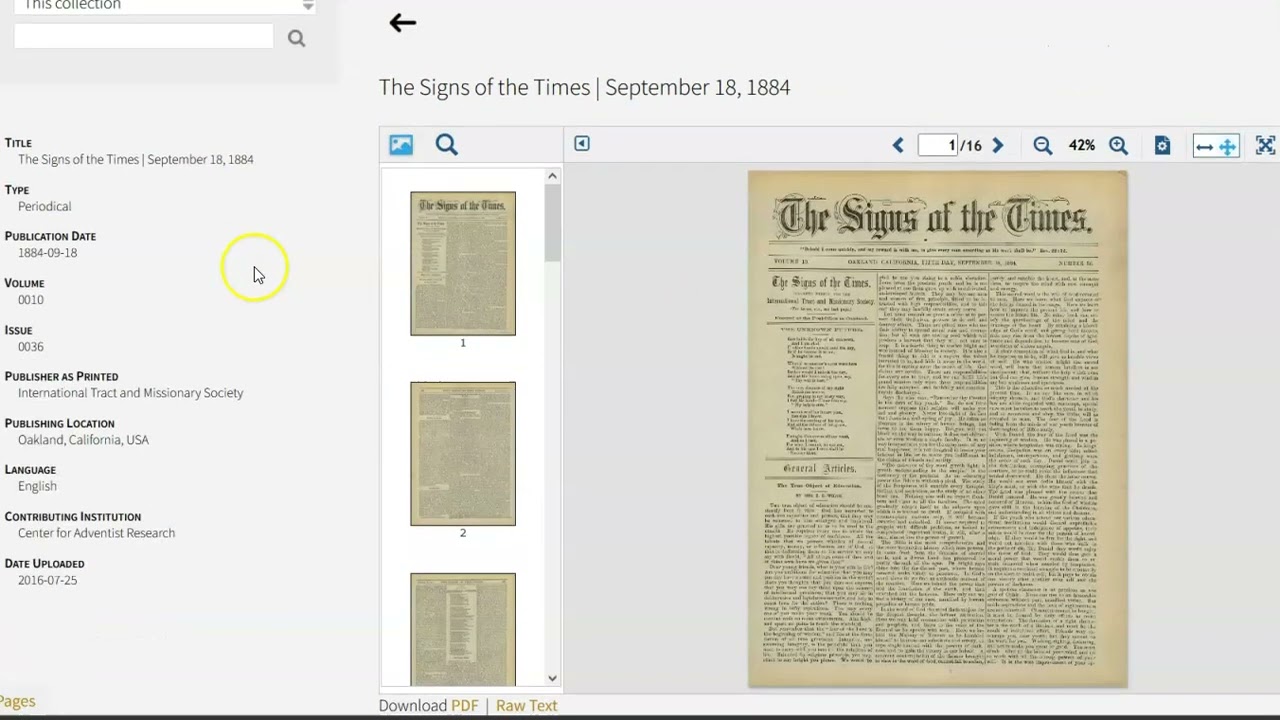Click International Tract and Missionary Society text

pos(130,393)
